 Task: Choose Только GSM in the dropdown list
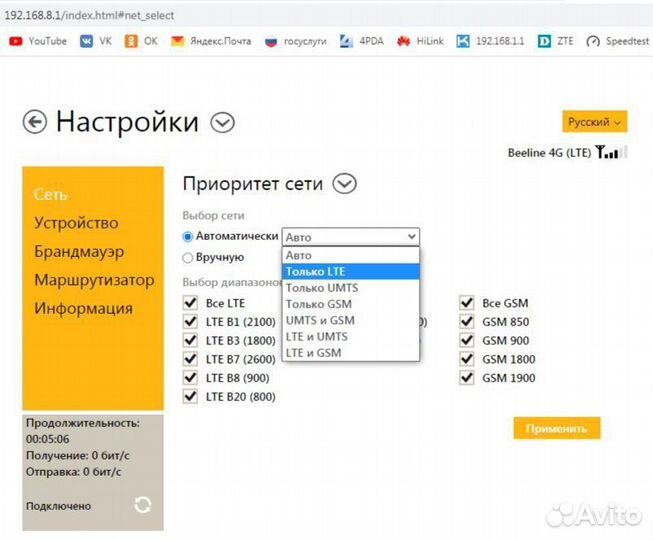click(x=351, y=304)
